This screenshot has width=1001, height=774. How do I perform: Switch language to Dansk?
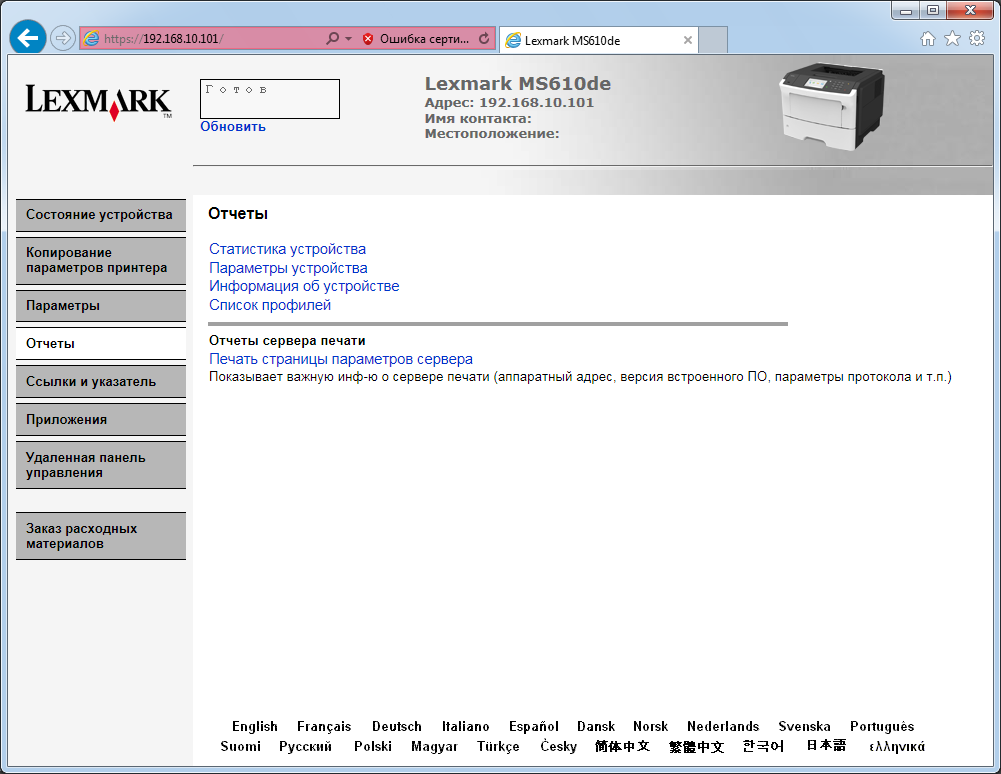(x=596, y=727)
